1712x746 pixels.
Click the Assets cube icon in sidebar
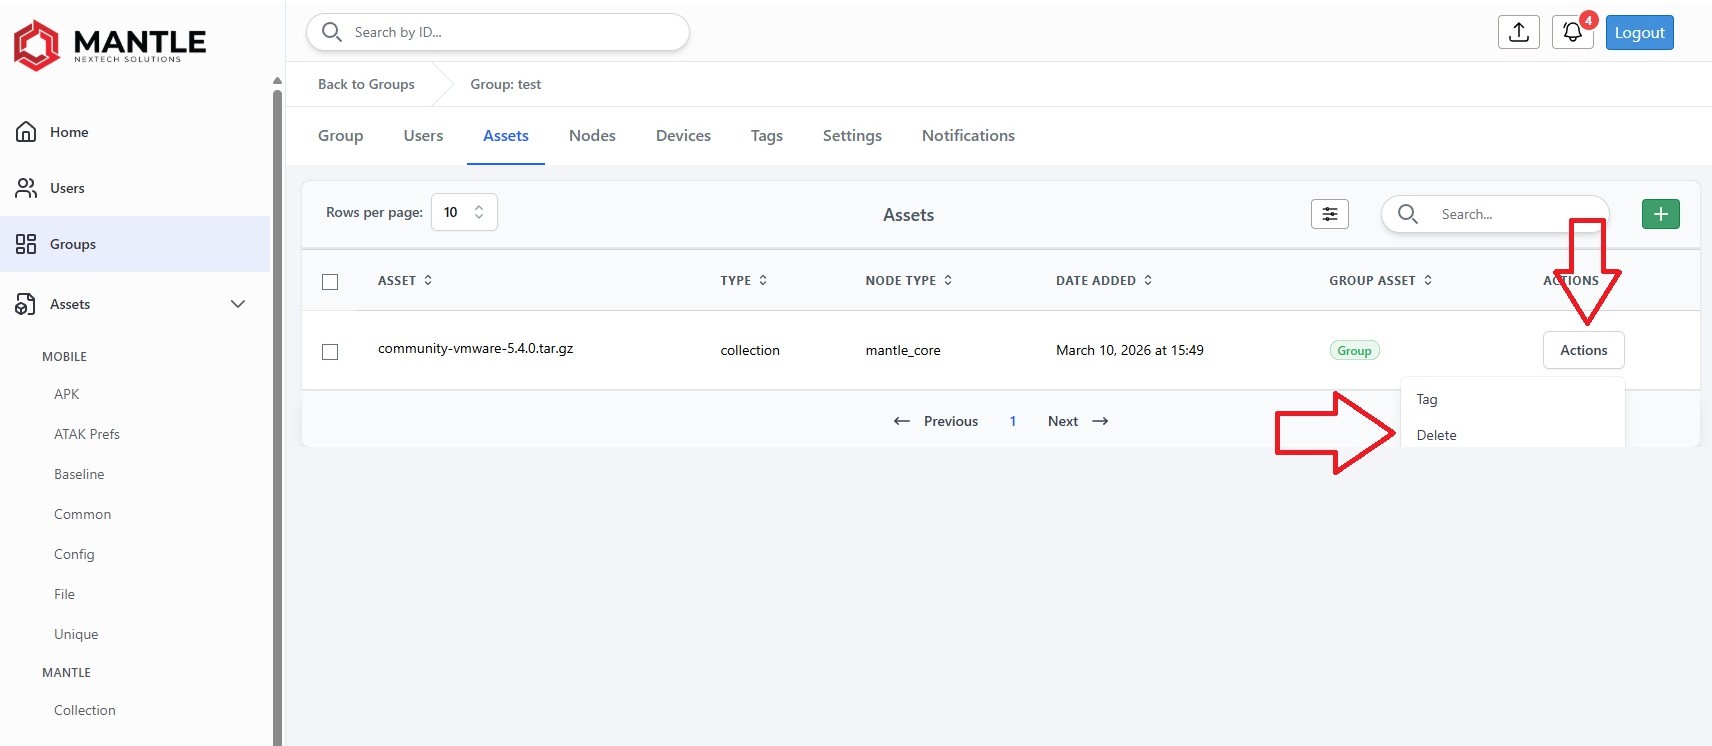26,304
